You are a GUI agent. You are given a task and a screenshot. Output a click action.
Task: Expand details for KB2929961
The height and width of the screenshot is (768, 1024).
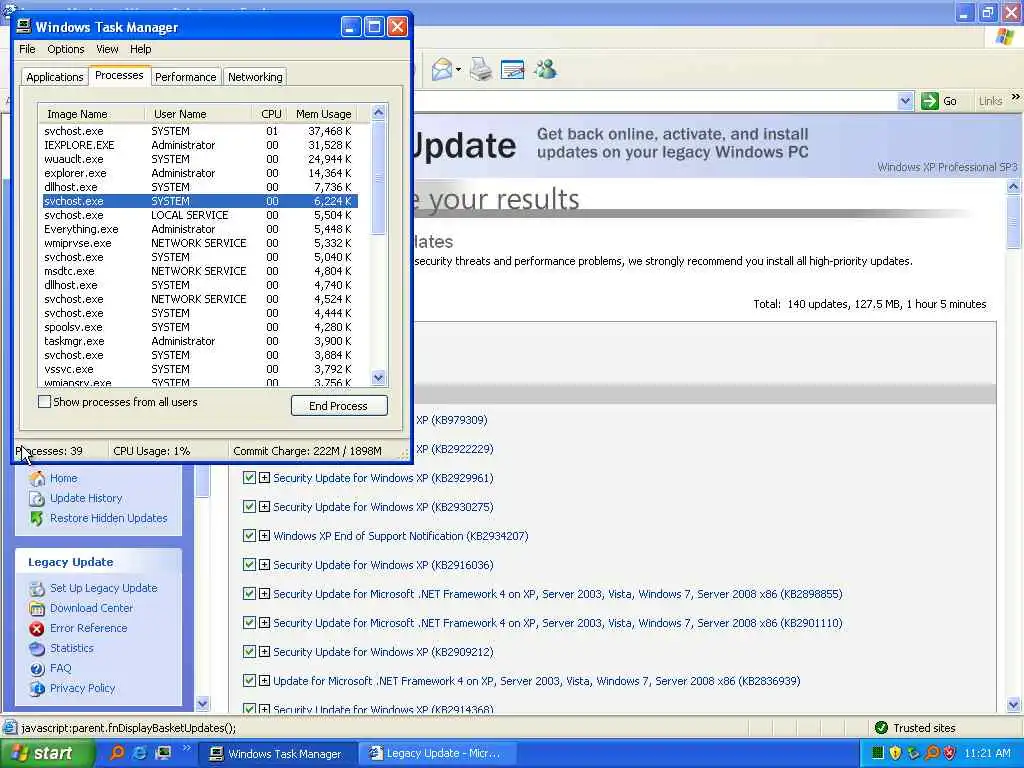tap(264, 477)
